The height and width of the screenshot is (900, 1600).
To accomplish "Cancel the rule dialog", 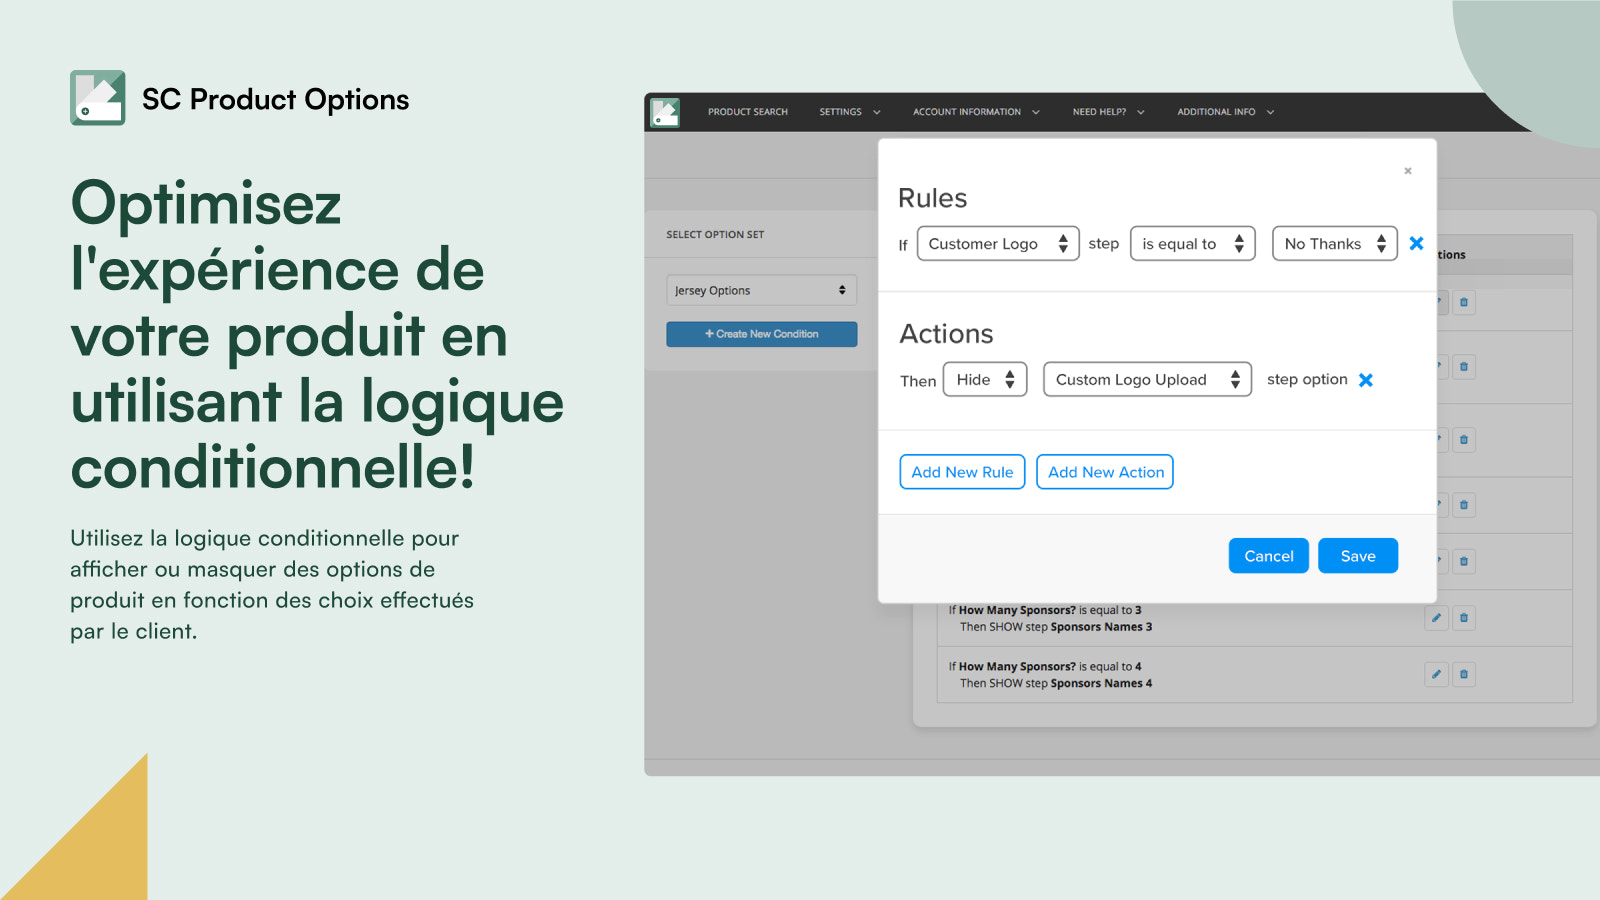I will click(x=1268, y=556).
